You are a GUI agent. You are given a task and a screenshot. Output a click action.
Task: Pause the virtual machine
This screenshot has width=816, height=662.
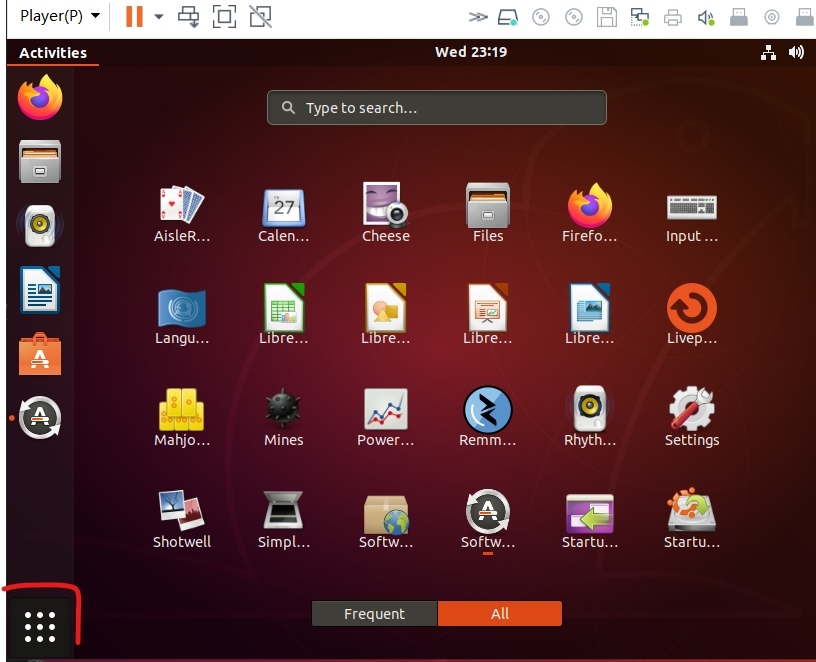(134, 16)
